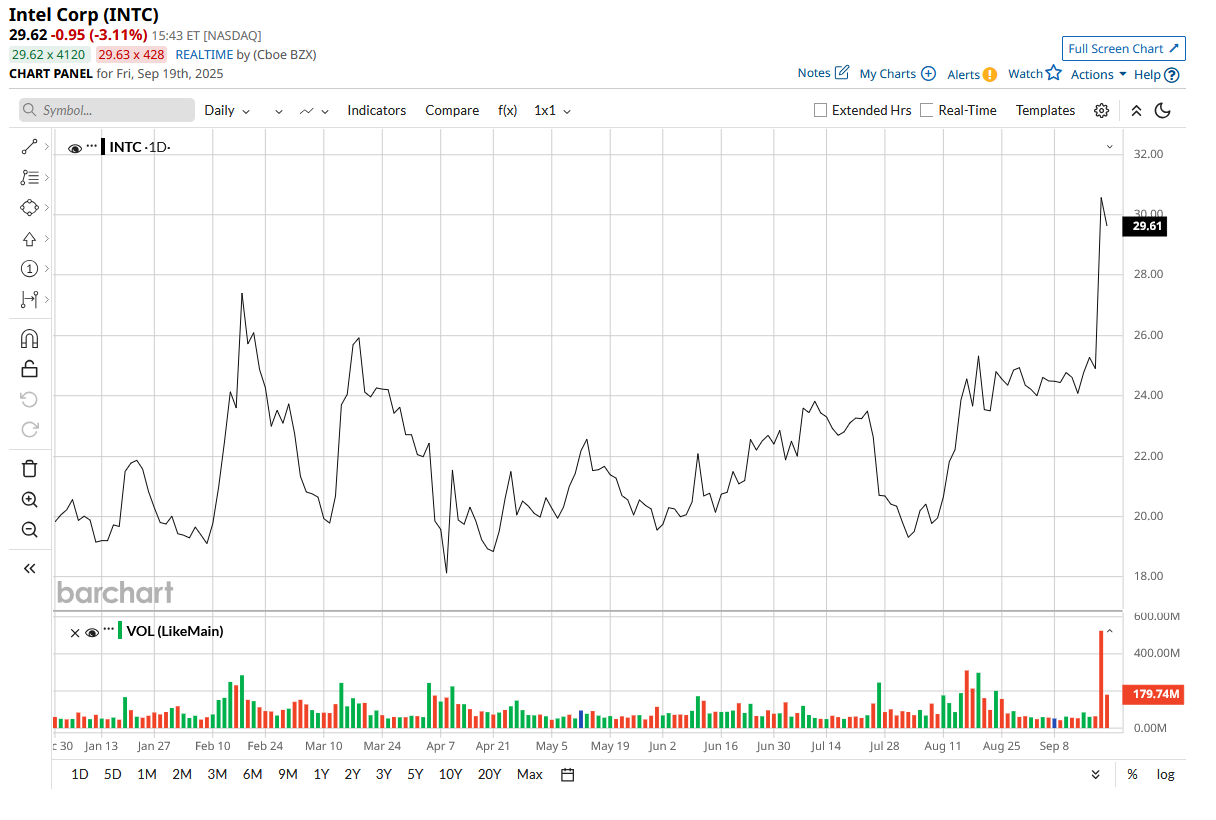This screenshot has height=820, width=1216.
Task: Open the Fibonacci retracement tools
Action: tap(29, 177)
